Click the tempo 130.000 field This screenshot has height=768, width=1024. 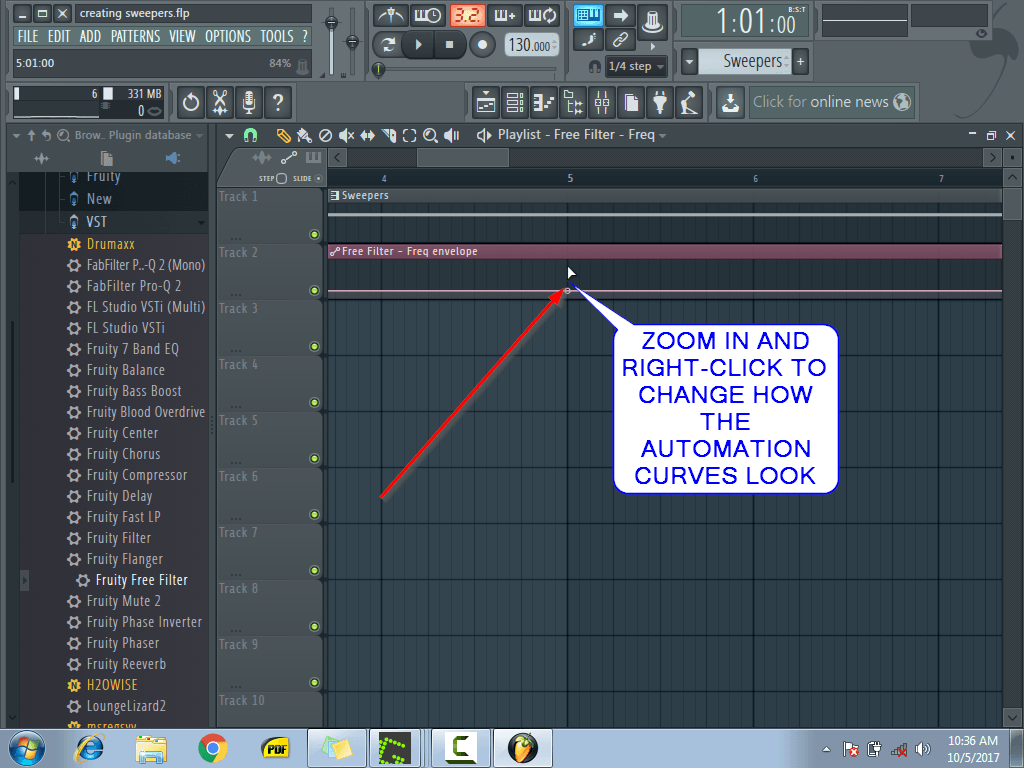(532, 45)
